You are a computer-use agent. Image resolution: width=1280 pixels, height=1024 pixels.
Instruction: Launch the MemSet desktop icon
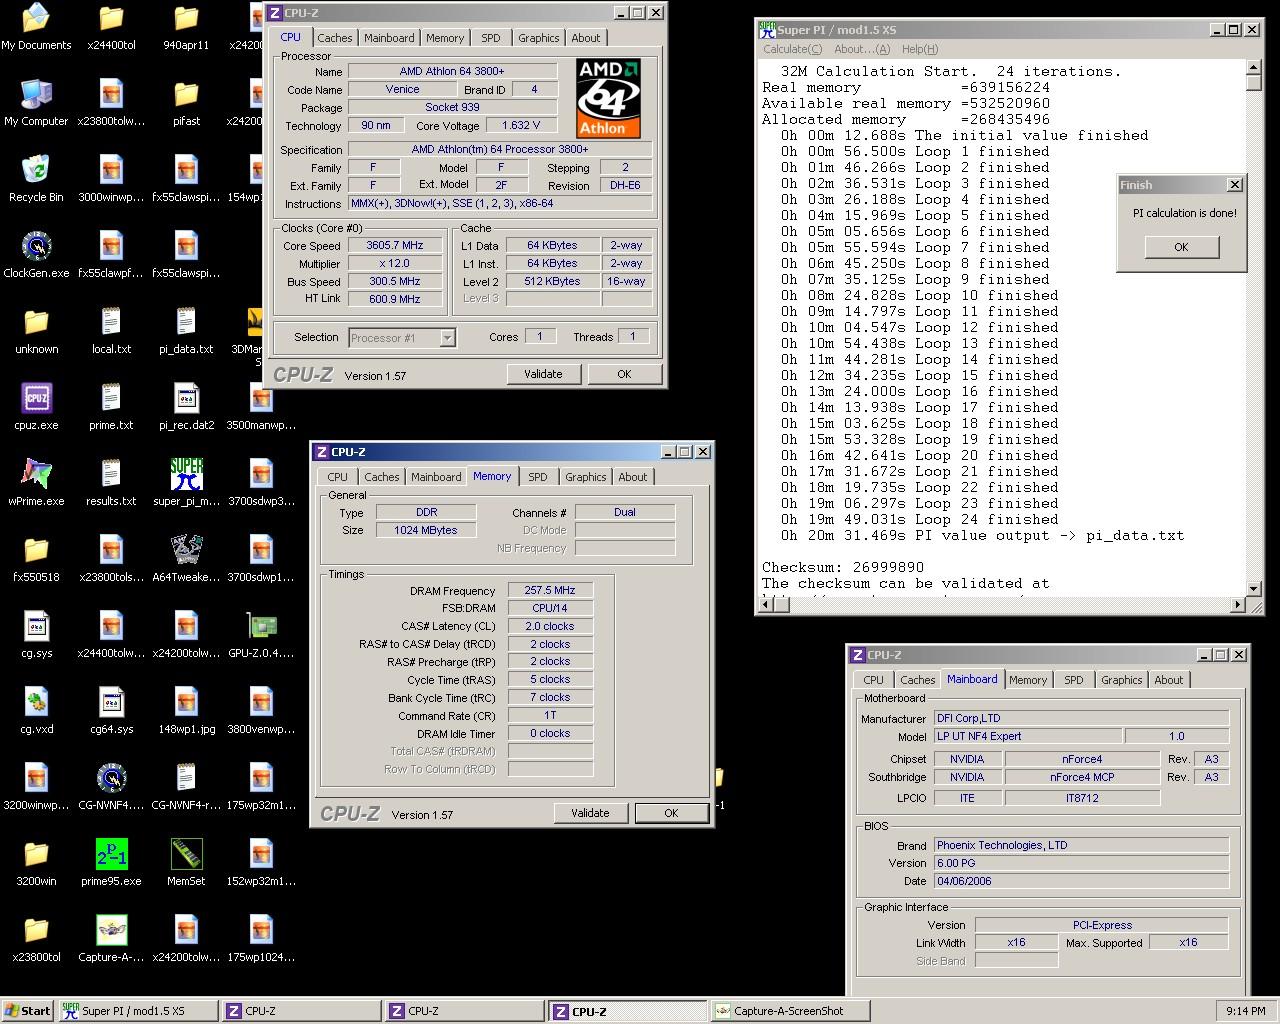pyautogui.click(x=186, y=863)
